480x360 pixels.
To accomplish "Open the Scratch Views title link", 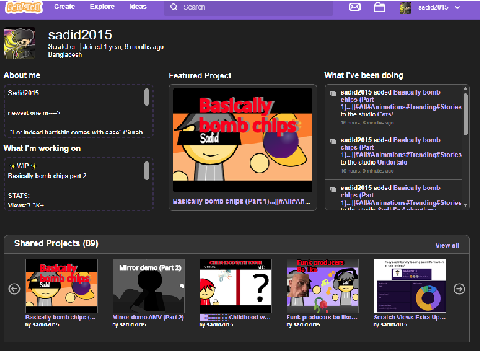I will 410,317.
